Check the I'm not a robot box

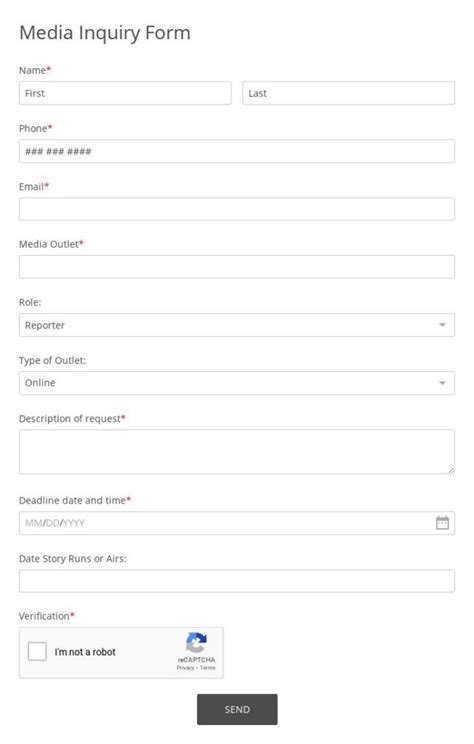37,651
